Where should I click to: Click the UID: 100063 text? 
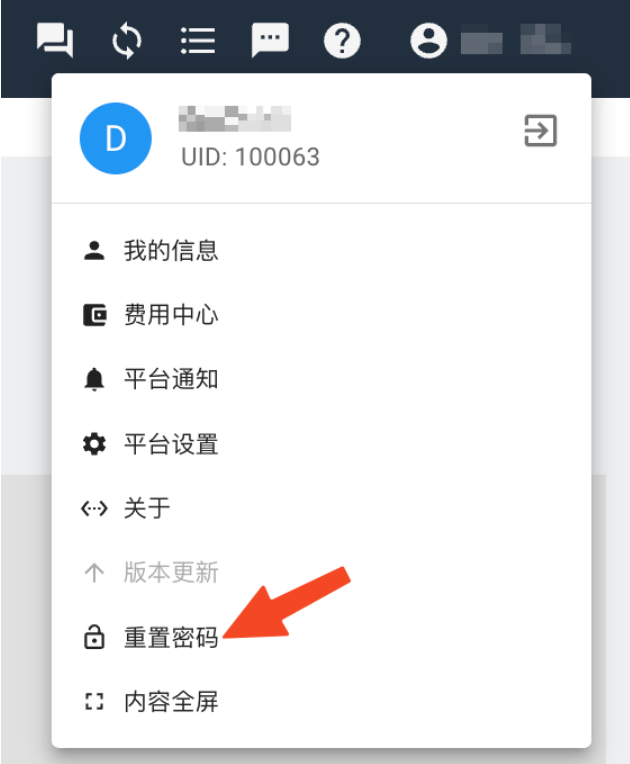coord(250,157)
